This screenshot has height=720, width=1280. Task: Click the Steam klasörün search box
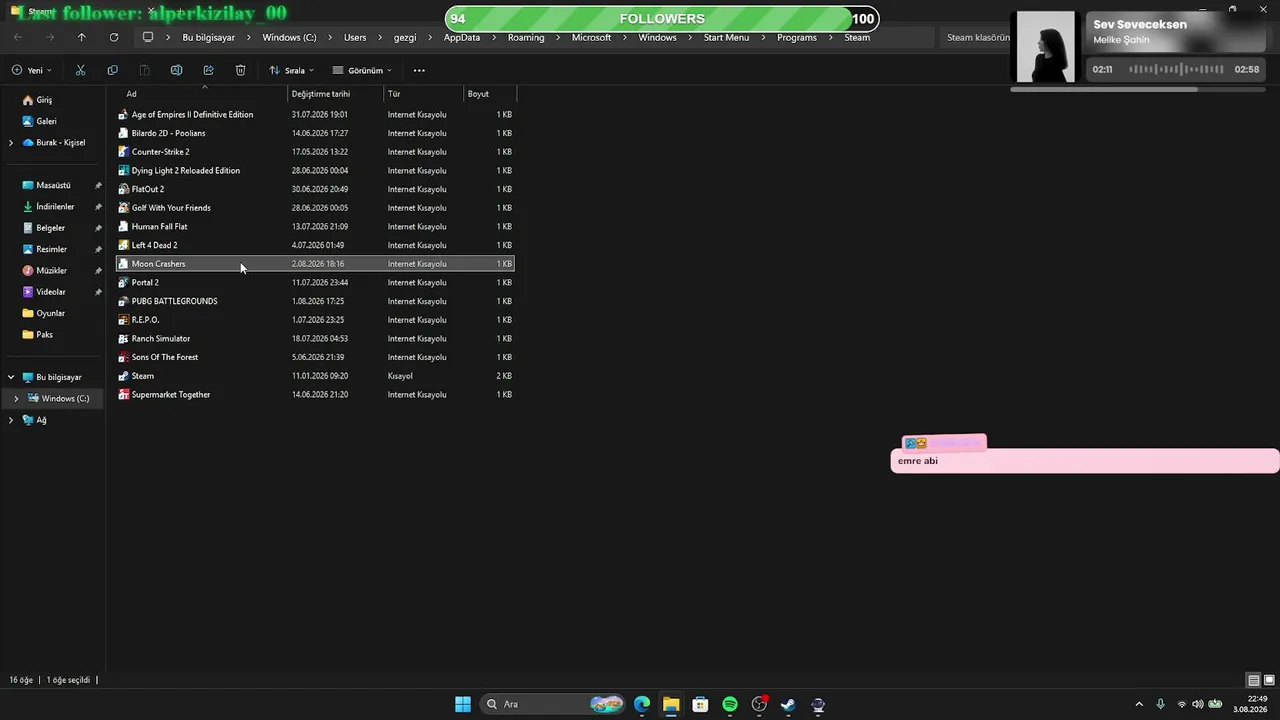978,37
